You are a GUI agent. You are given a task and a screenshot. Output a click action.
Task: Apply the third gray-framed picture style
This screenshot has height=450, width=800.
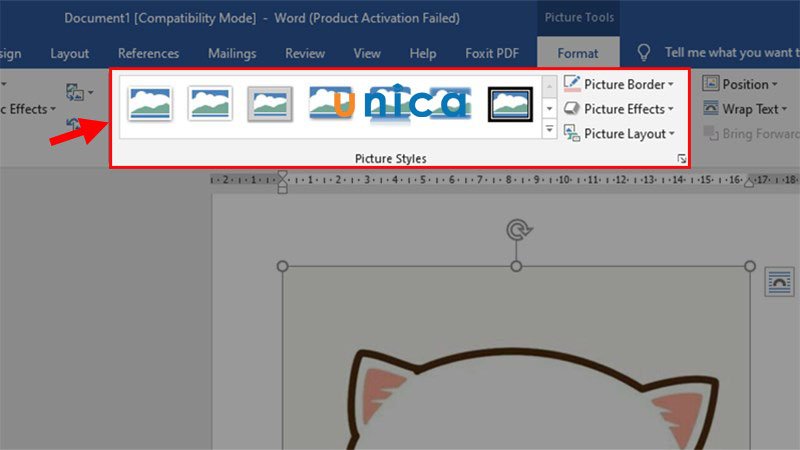[270, 104]
